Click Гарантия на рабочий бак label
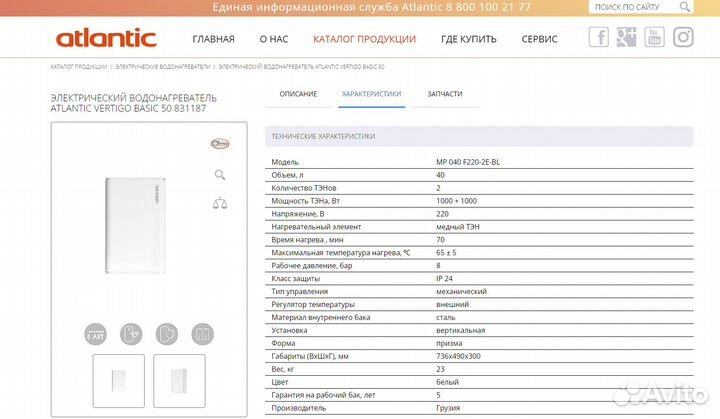The image size is (720, 419). (323, 395)
